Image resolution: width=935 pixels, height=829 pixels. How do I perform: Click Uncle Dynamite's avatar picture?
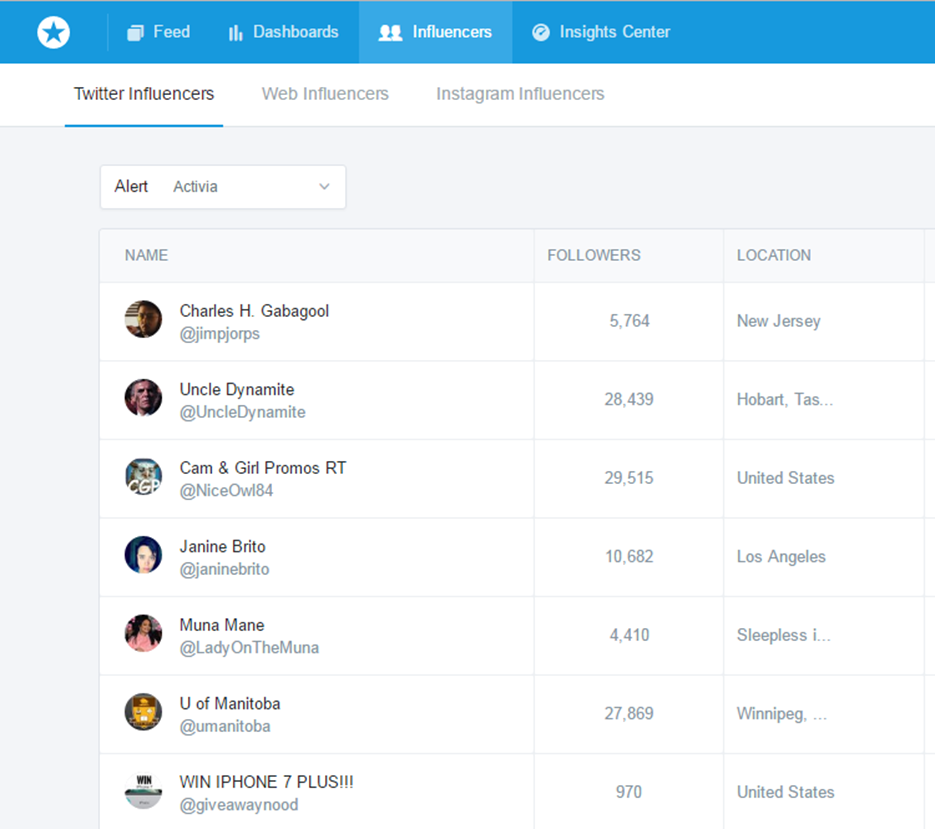[x=143, y=398]
